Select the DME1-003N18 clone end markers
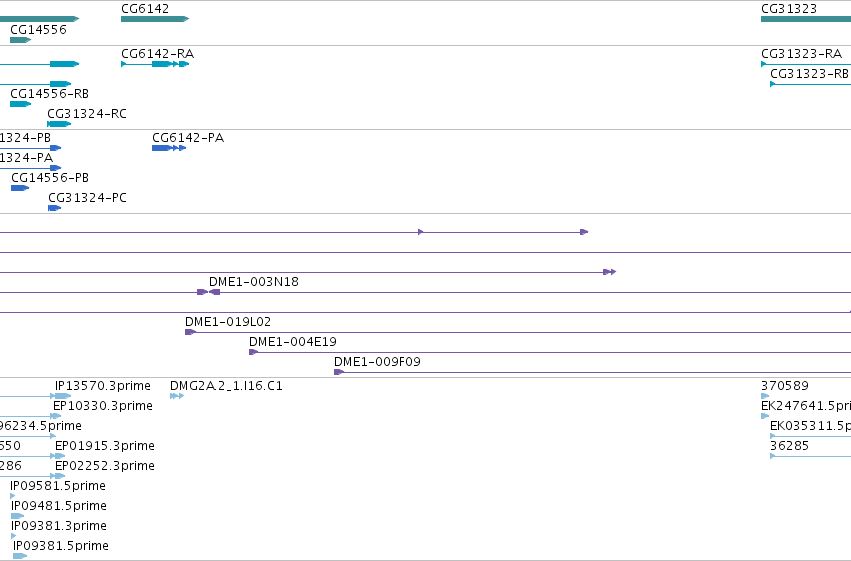The width and height of the screenshot is (851, 561). pos(208,292)
